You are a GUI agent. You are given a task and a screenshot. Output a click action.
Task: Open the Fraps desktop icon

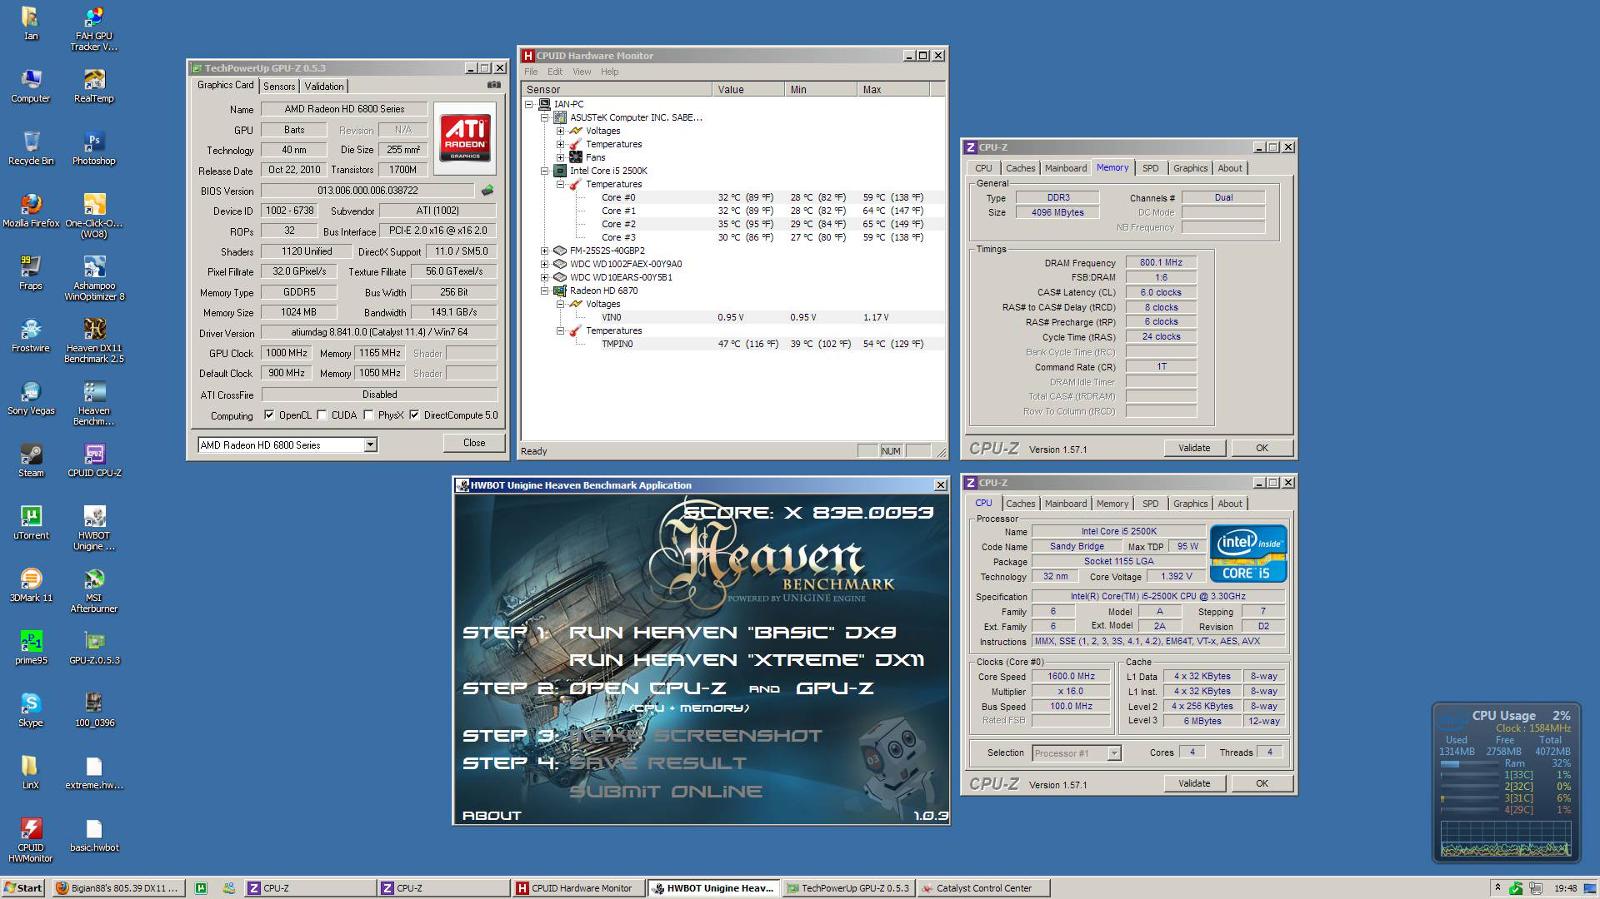[31, 273]
